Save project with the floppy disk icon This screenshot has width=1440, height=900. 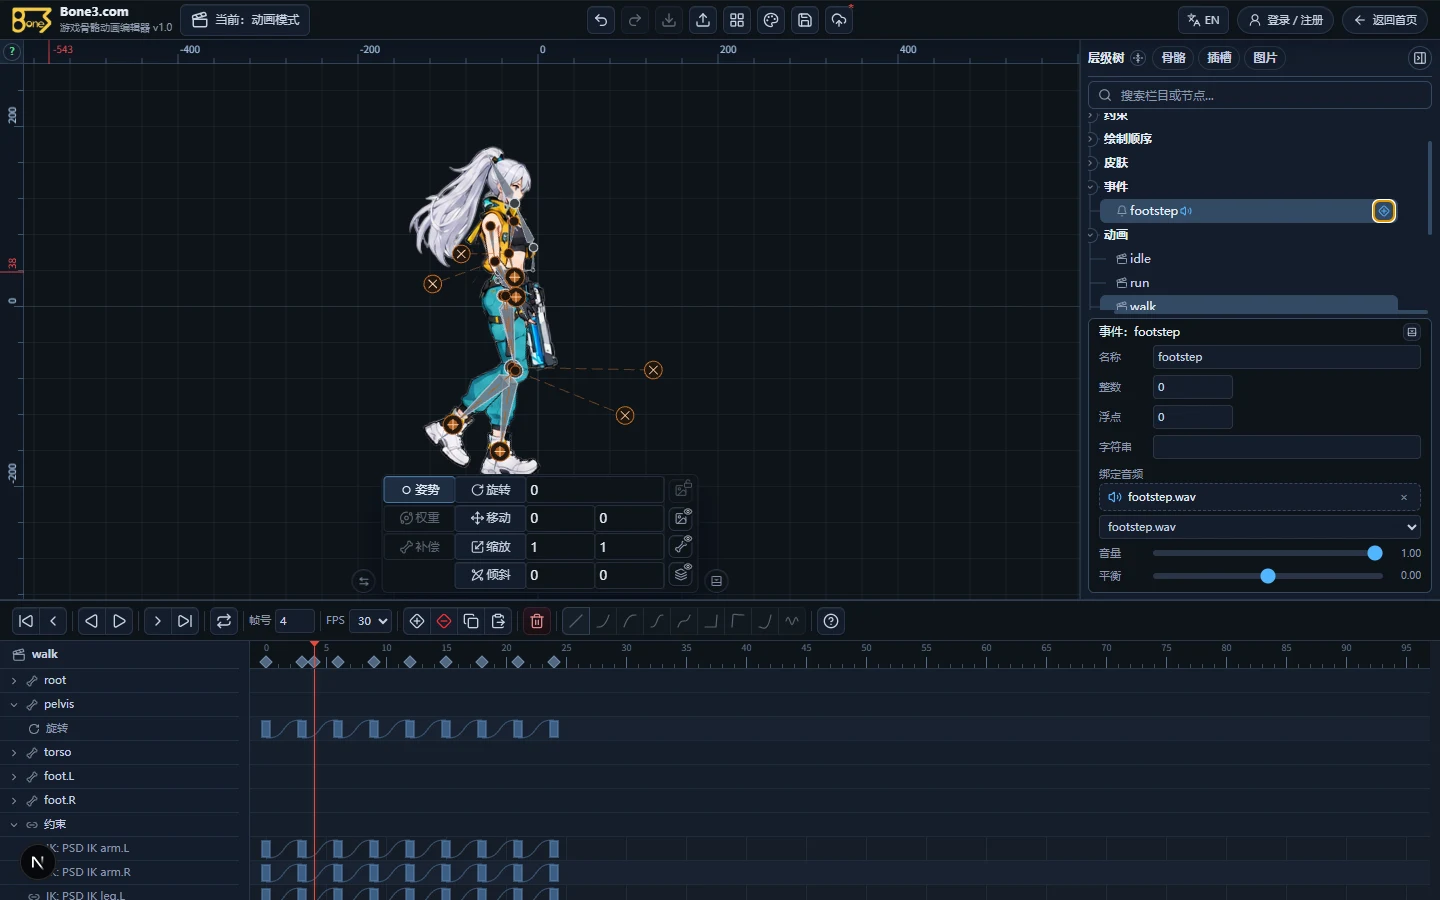(x=805, y=20)
